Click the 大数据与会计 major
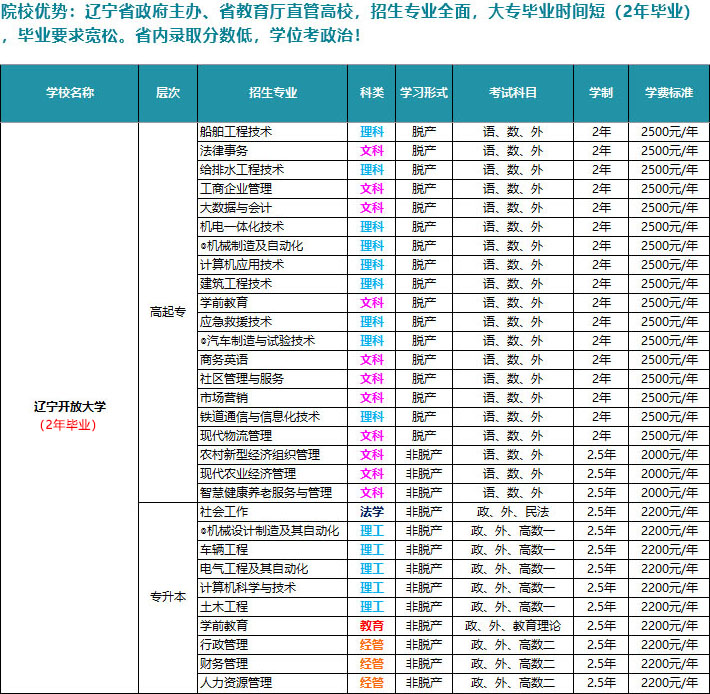The height and width of the screenshot is (694, 710). 236,208
